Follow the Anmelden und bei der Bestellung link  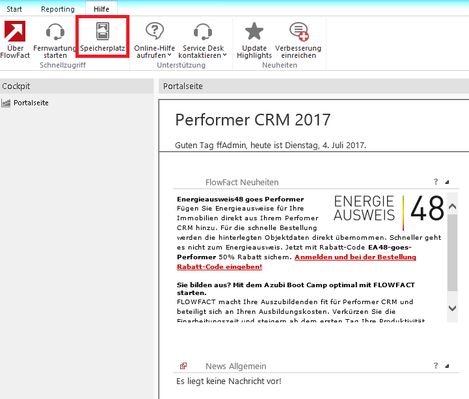pos(355,257)
